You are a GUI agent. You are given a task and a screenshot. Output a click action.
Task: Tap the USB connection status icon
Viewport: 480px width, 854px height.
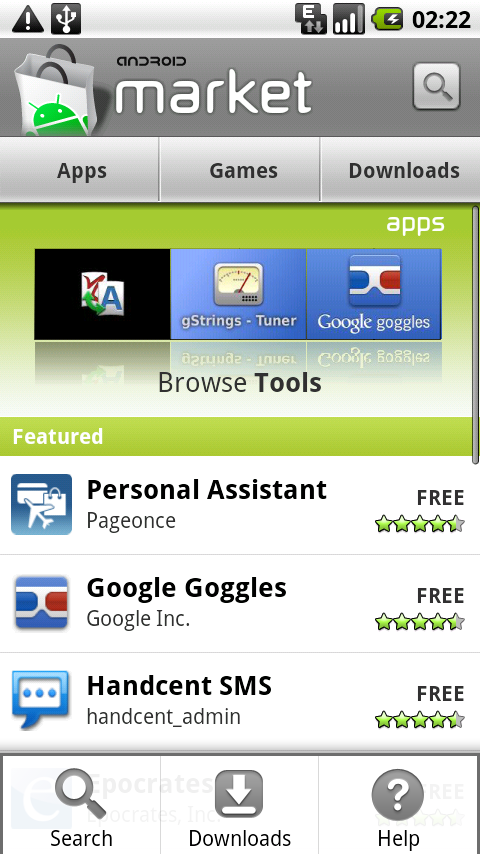tap(66, 19)
